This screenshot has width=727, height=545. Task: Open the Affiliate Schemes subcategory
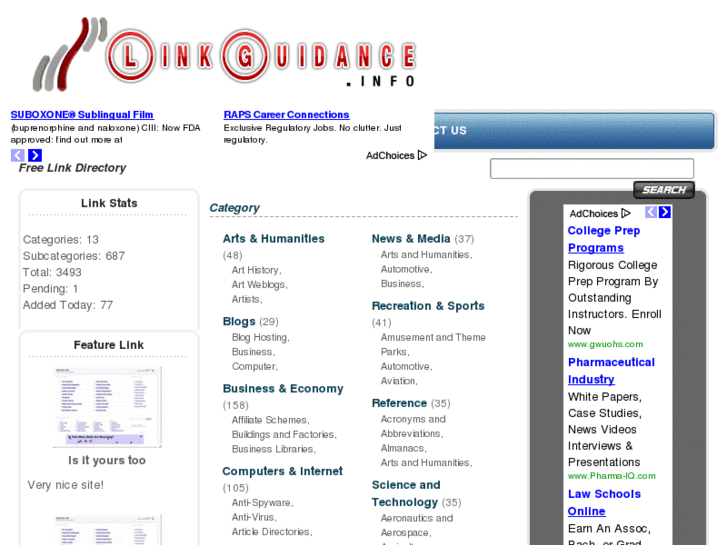270,420
